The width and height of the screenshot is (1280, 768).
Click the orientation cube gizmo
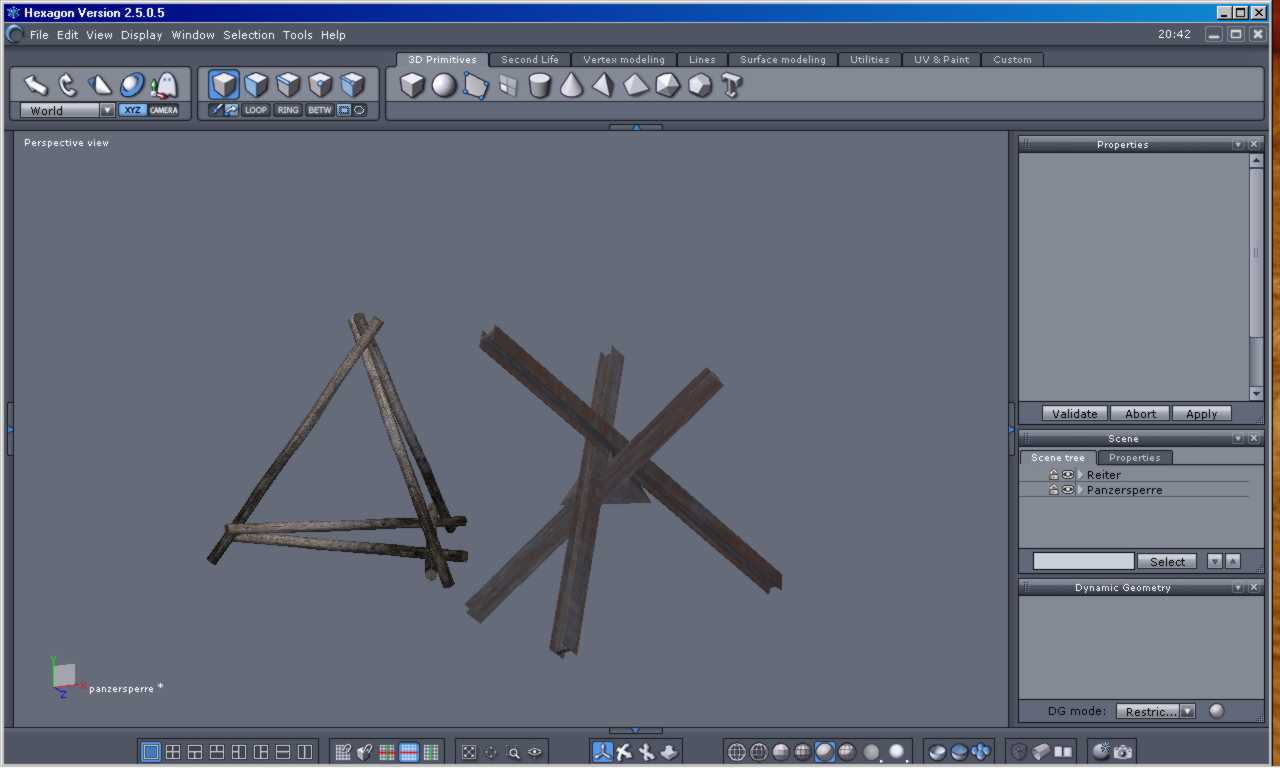click(x=64, y=675)
